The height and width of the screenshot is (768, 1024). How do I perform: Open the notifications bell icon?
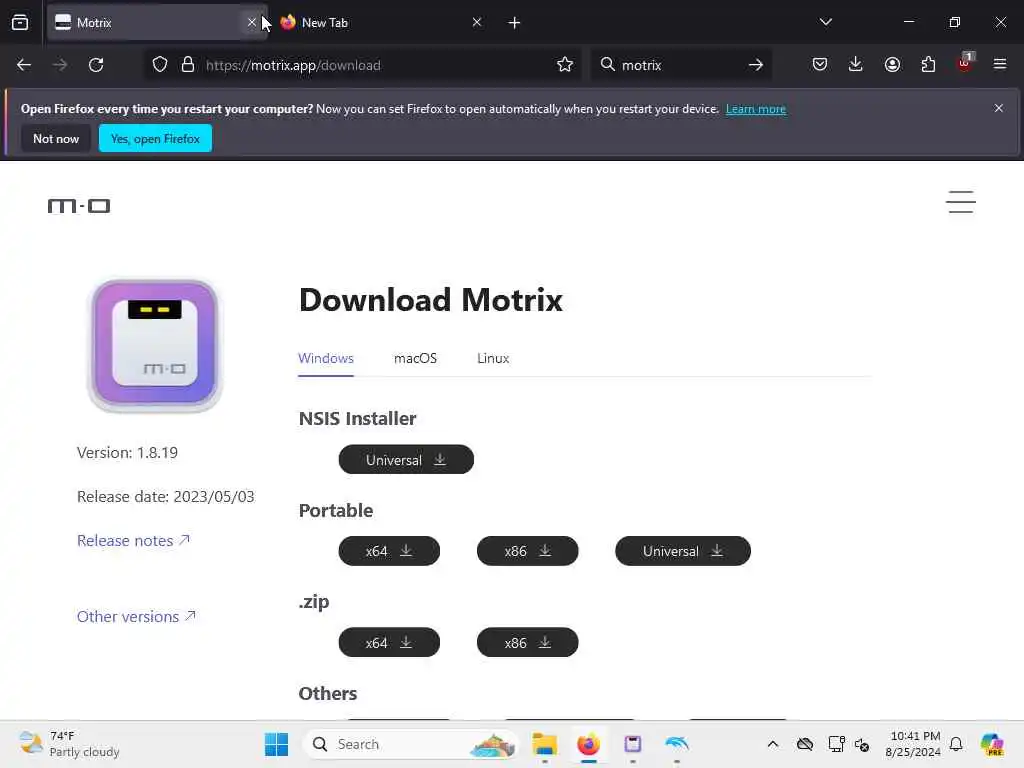pos(956,744)
